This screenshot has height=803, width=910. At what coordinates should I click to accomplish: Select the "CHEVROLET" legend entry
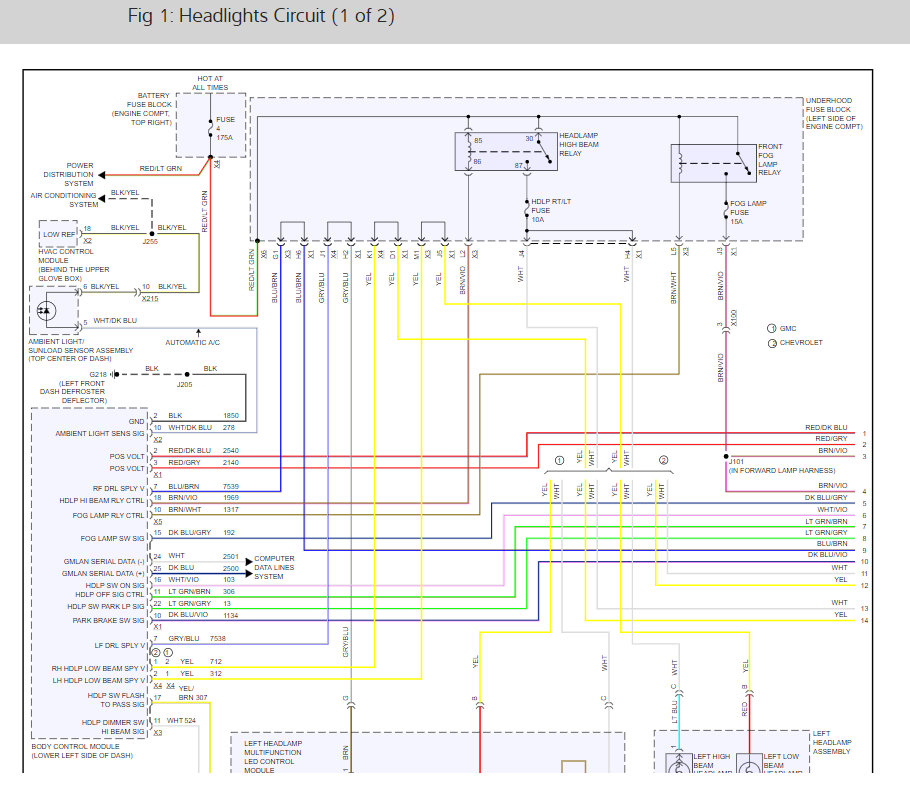point(795,343)
